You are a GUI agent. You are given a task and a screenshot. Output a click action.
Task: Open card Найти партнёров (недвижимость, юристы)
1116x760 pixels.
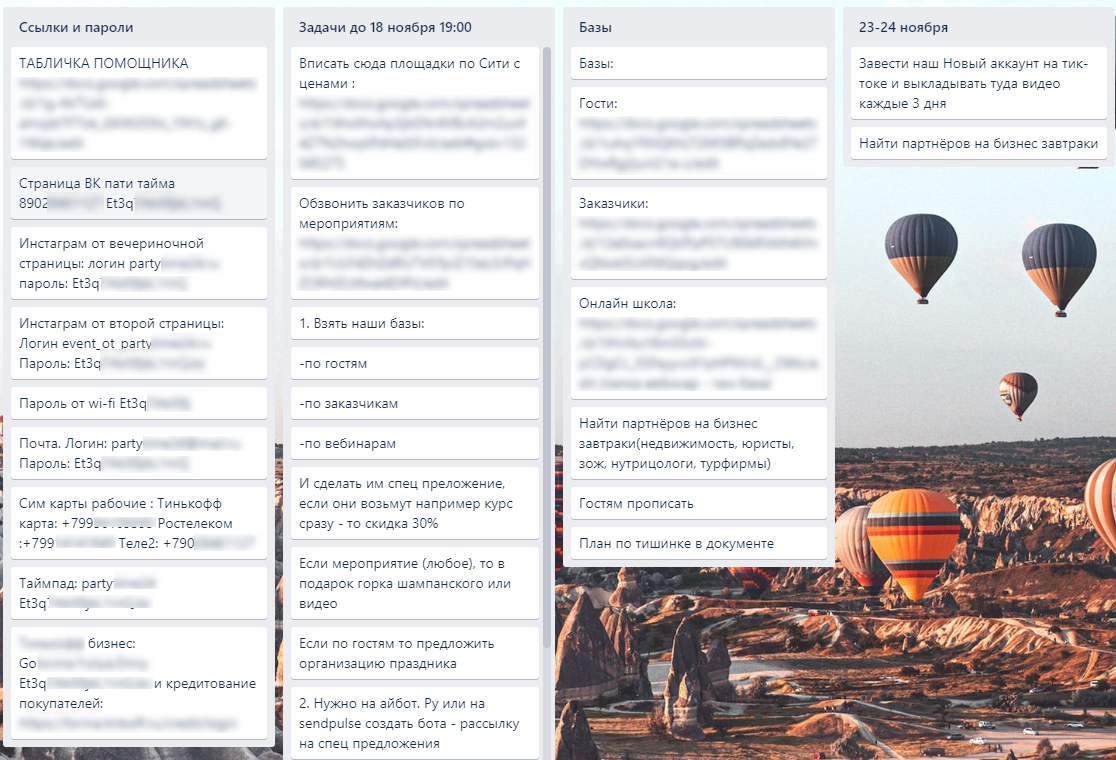click(x=698, y=443)
